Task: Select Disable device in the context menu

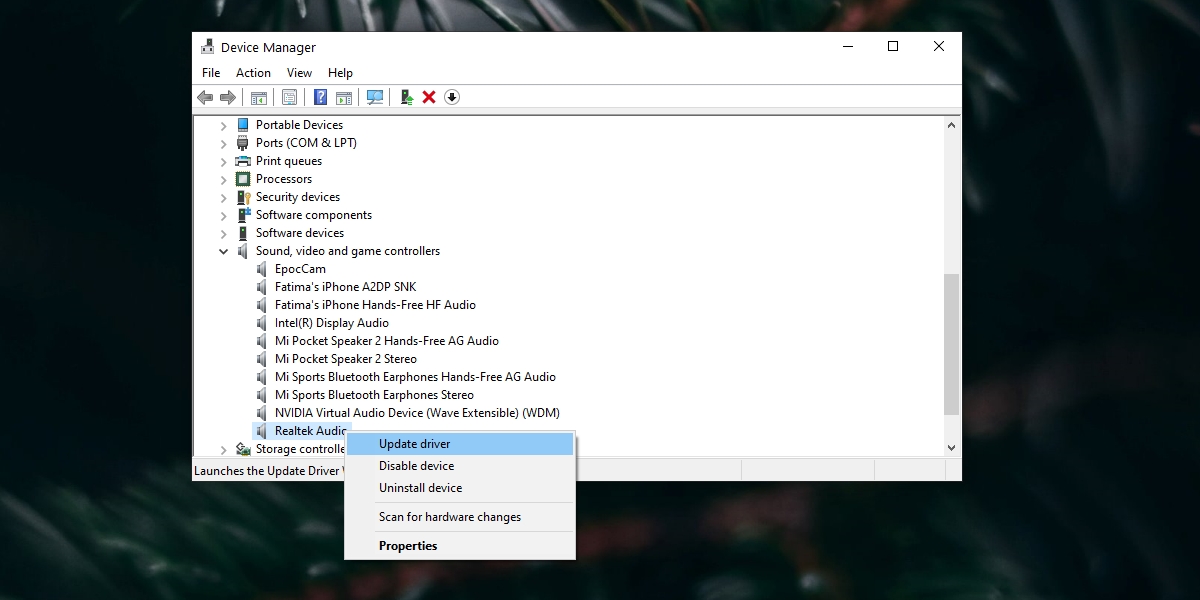Action: [417, 465]
